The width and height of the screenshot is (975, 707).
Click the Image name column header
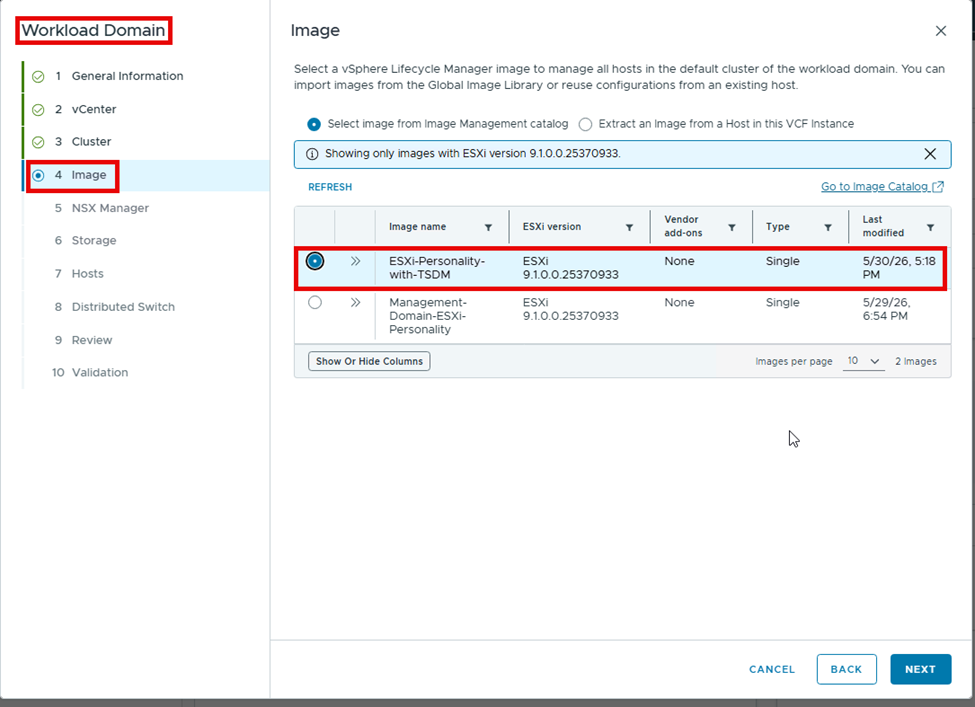(x=417, y=227)
